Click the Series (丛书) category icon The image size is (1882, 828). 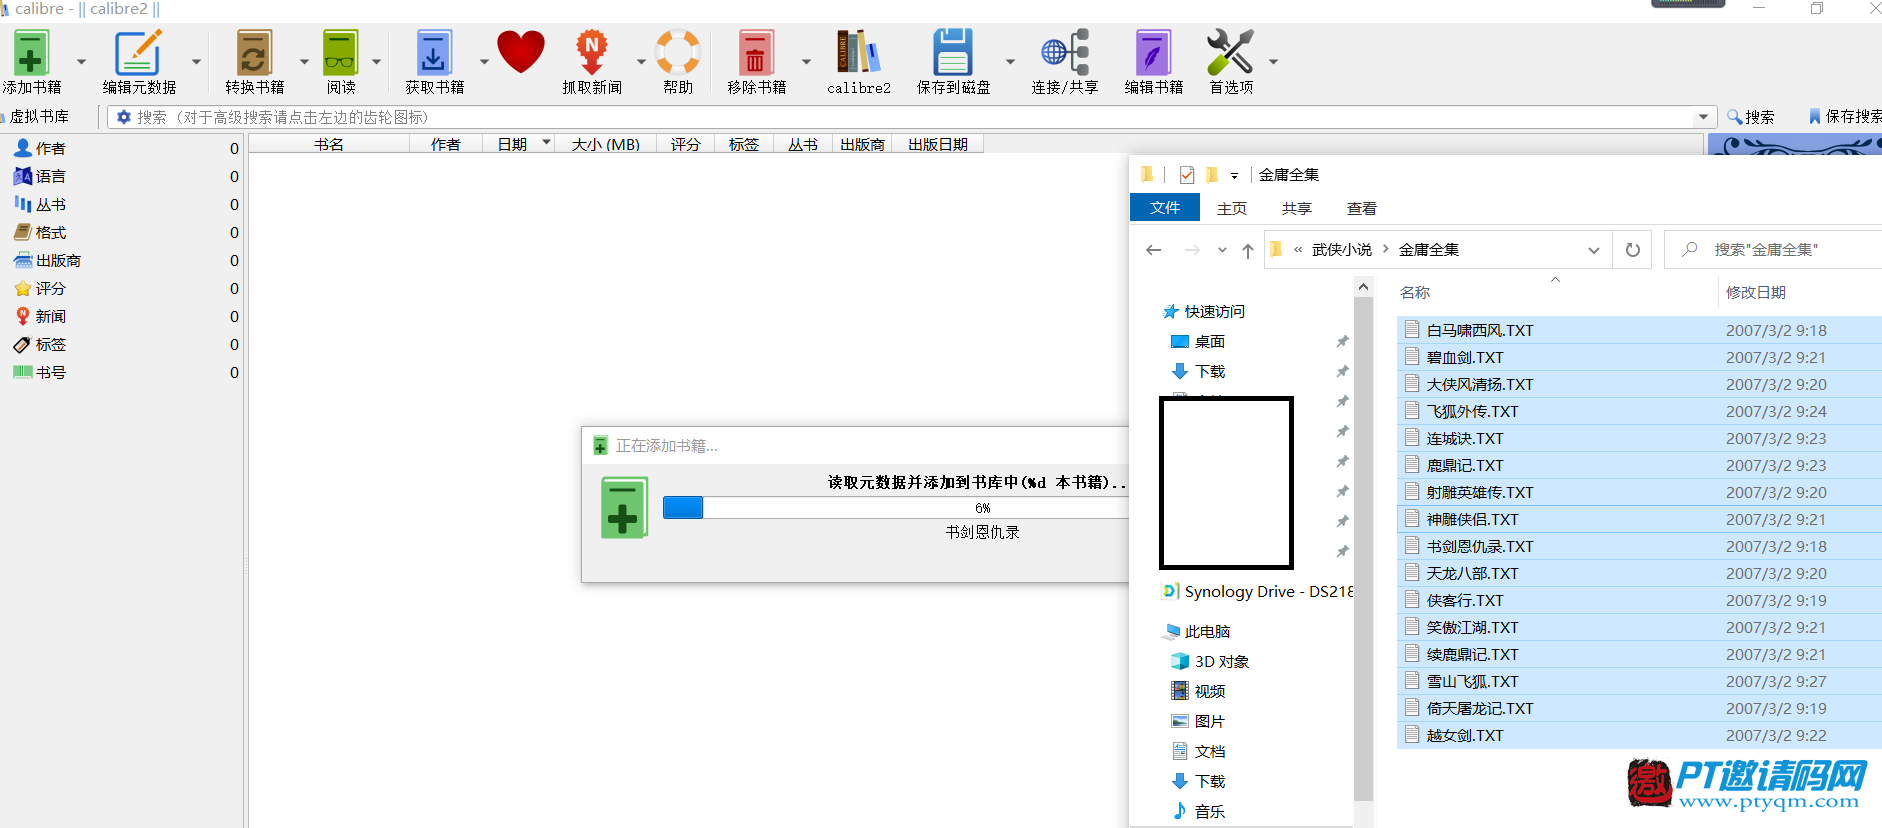click(23, 204)
